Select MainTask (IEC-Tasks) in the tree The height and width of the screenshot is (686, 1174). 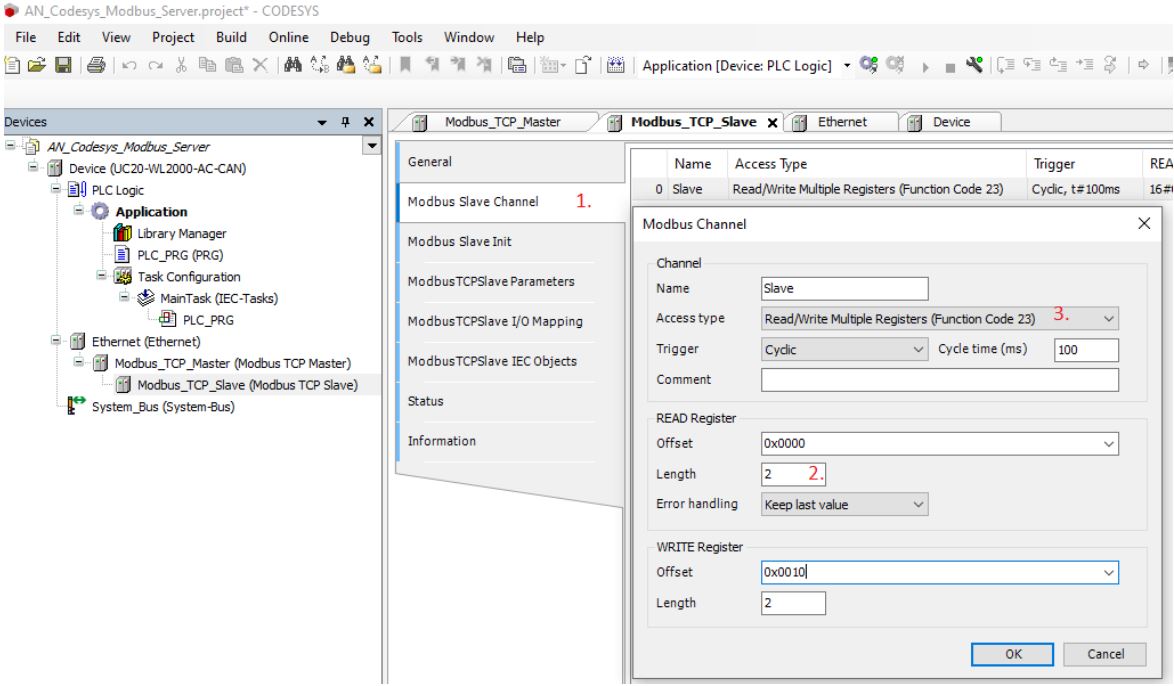(219, 298)
